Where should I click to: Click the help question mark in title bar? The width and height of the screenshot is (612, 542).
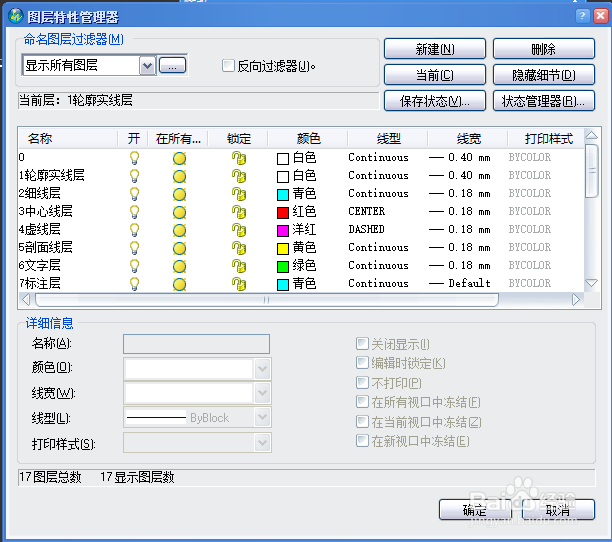(582, 16)
